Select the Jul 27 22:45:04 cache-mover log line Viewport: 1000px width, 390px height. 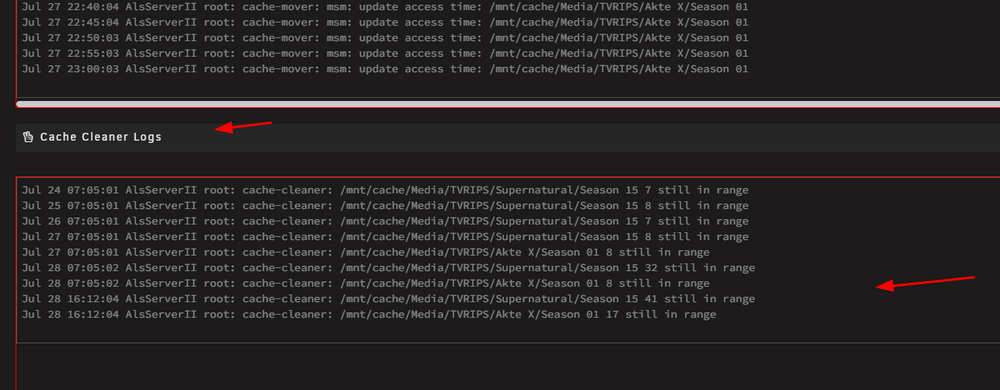(x=385, y=22)
